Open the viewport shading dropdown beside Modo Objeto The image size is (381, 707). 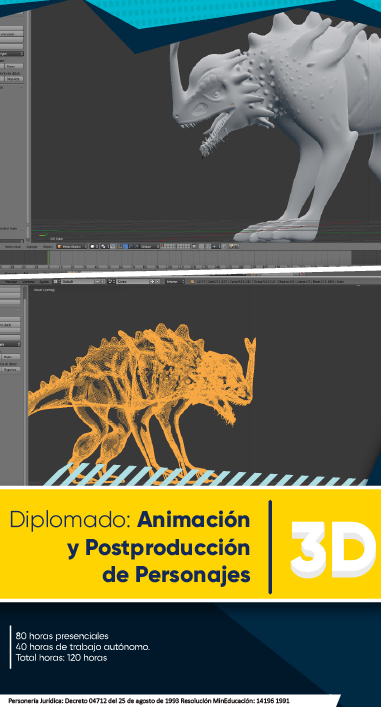tap(94, 247)
